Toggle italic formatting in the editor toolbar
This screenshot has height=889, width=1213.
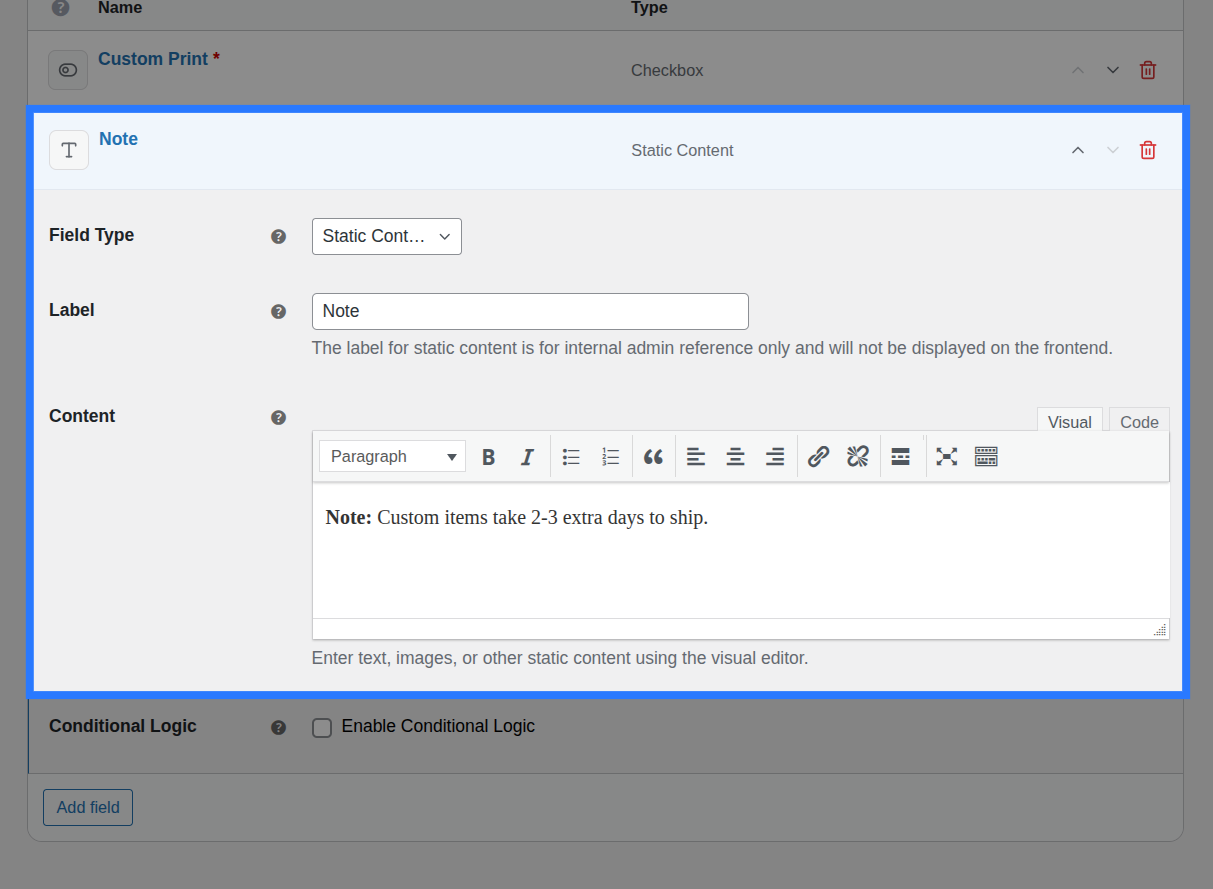[527, 457]
